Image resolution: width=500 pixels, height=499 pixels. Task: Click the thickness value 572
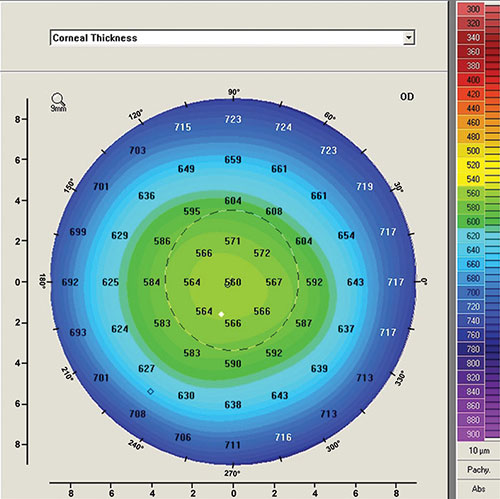[262, 253]
